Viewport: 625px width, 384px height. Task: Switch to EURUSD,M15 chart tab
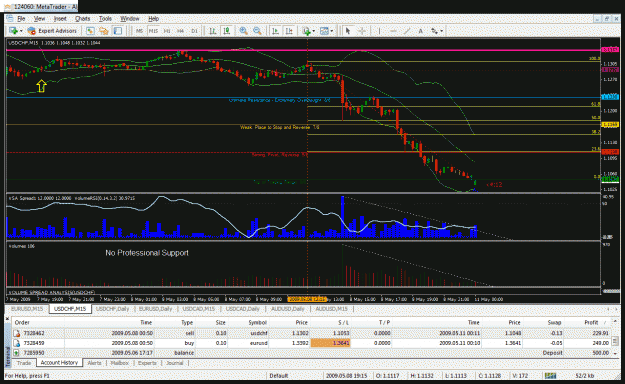(x=27, y=309)
